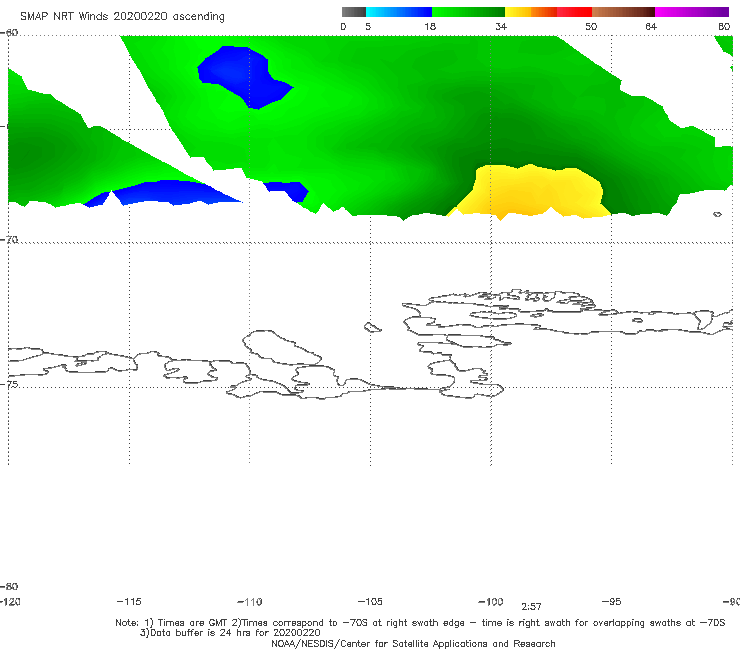
Task: Click the "2:57" swath time label
Action: (x=531, y=607)
